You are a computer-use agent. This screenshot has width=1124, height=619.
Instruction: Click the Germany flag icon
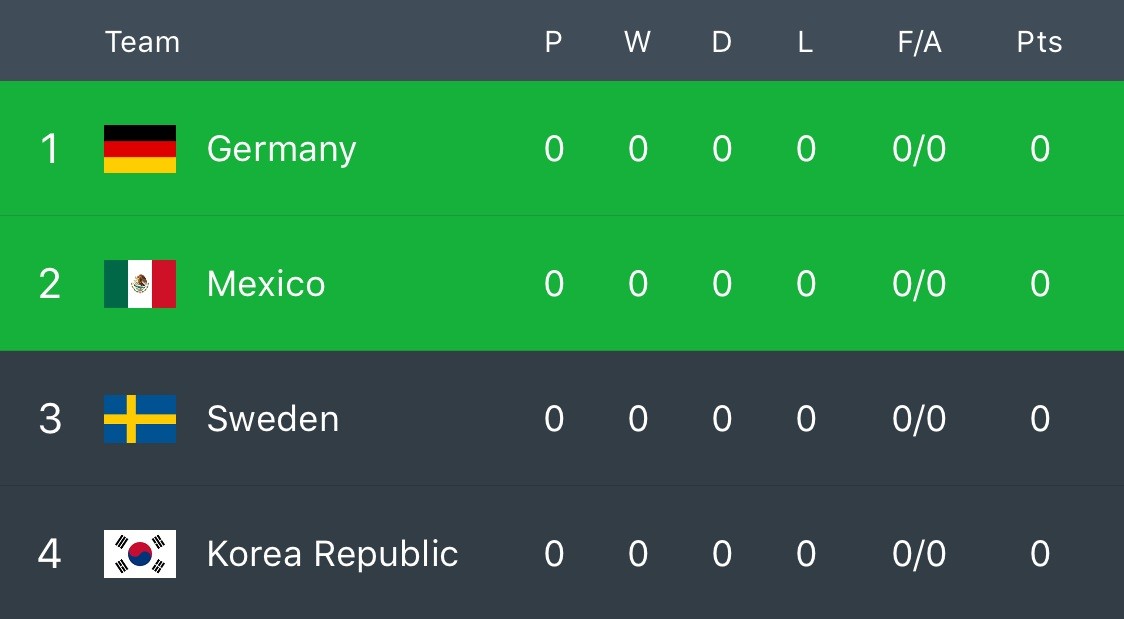[140, 149]
